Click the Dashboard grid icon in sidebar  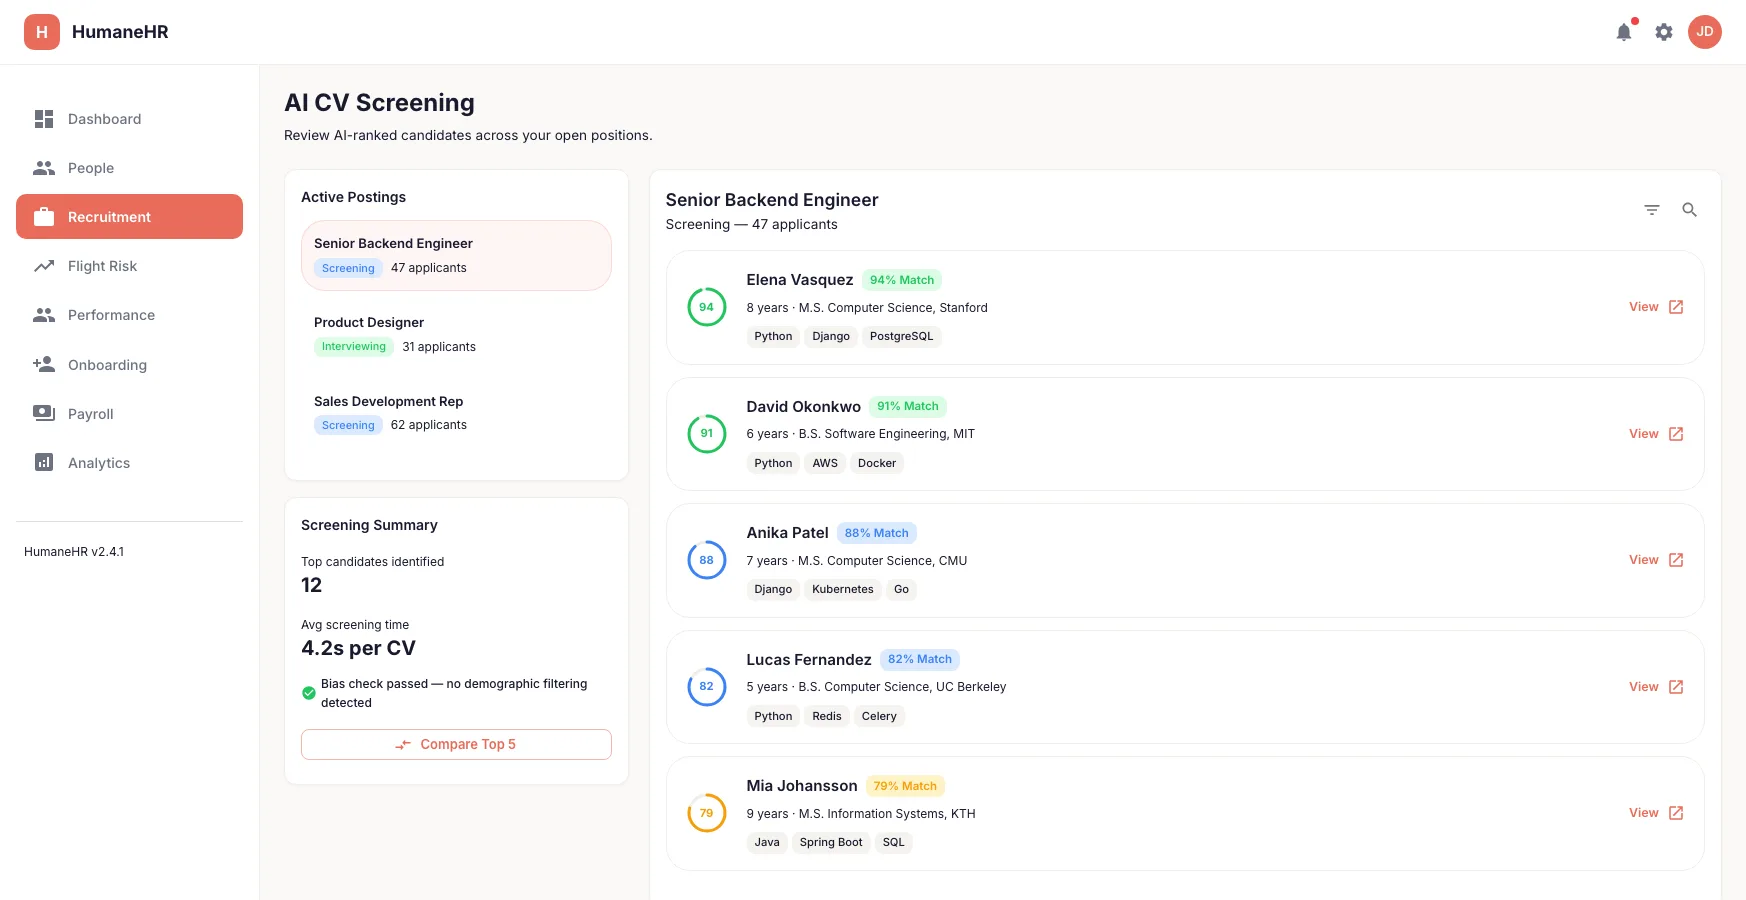pos(44,119)
